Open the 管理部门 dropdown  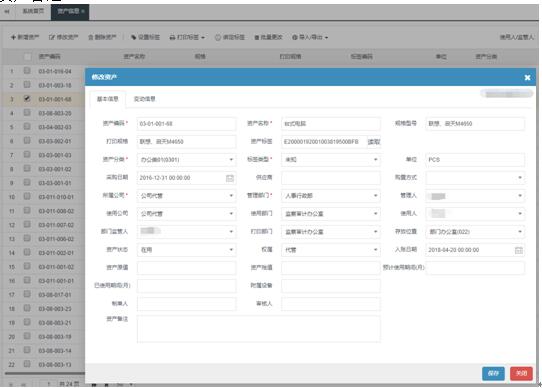[331, 196]
